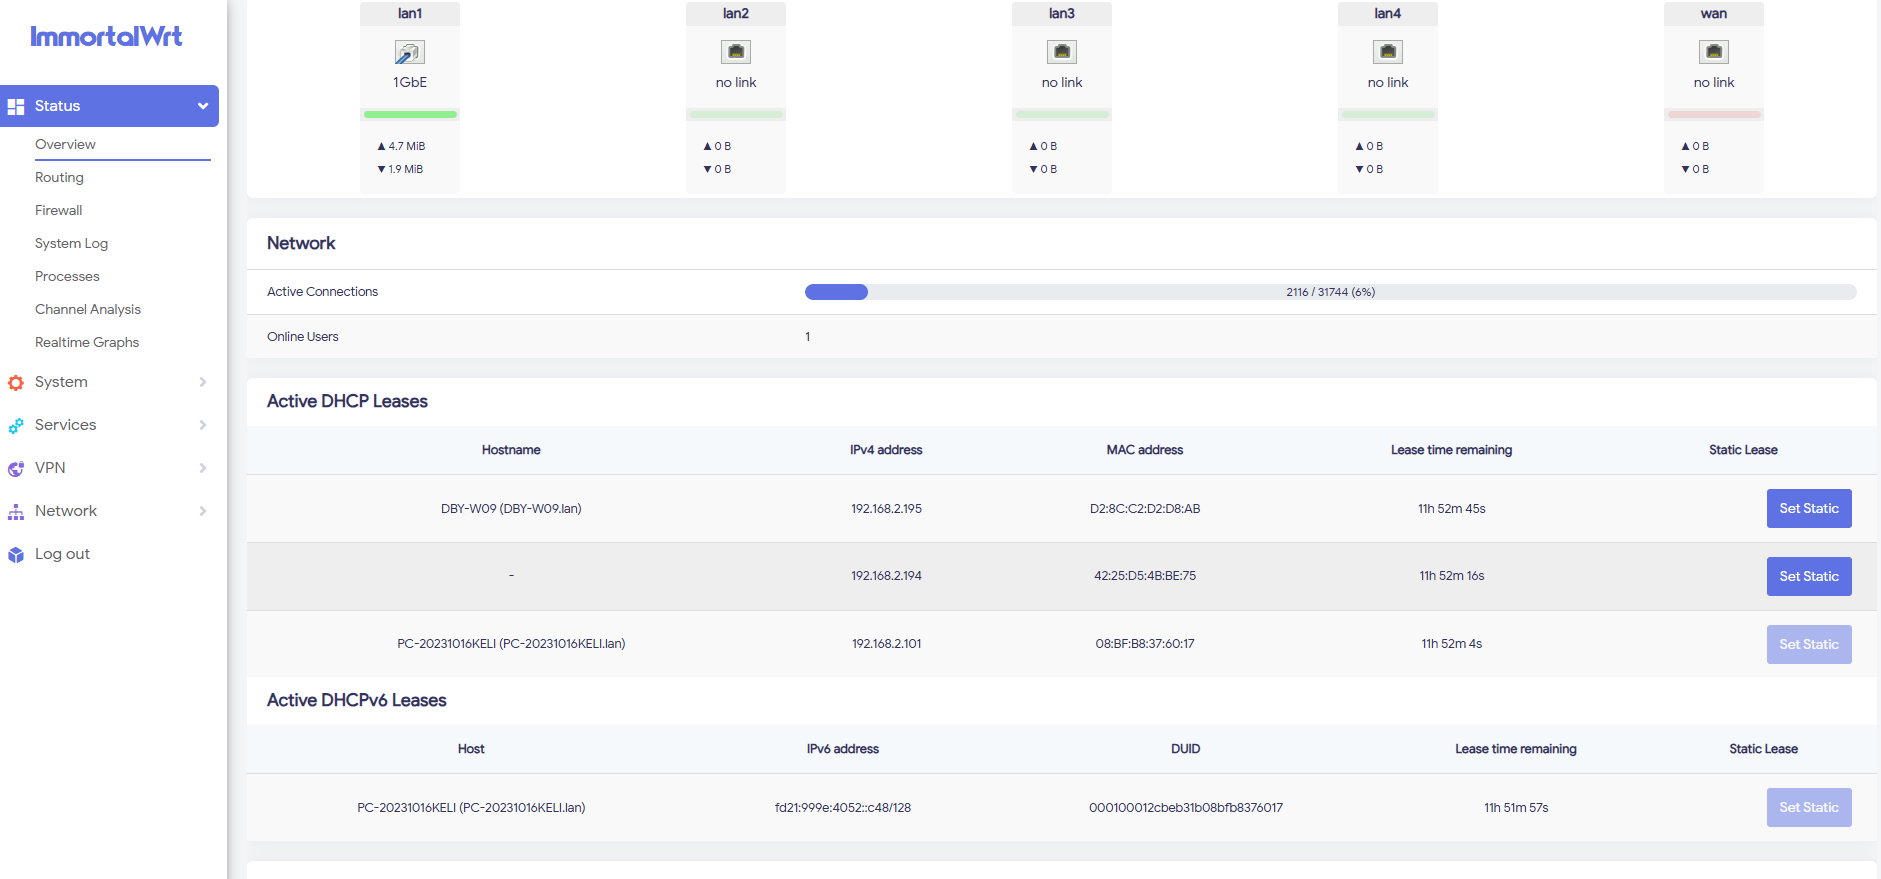Click the wan port icon

[1714, 52]
